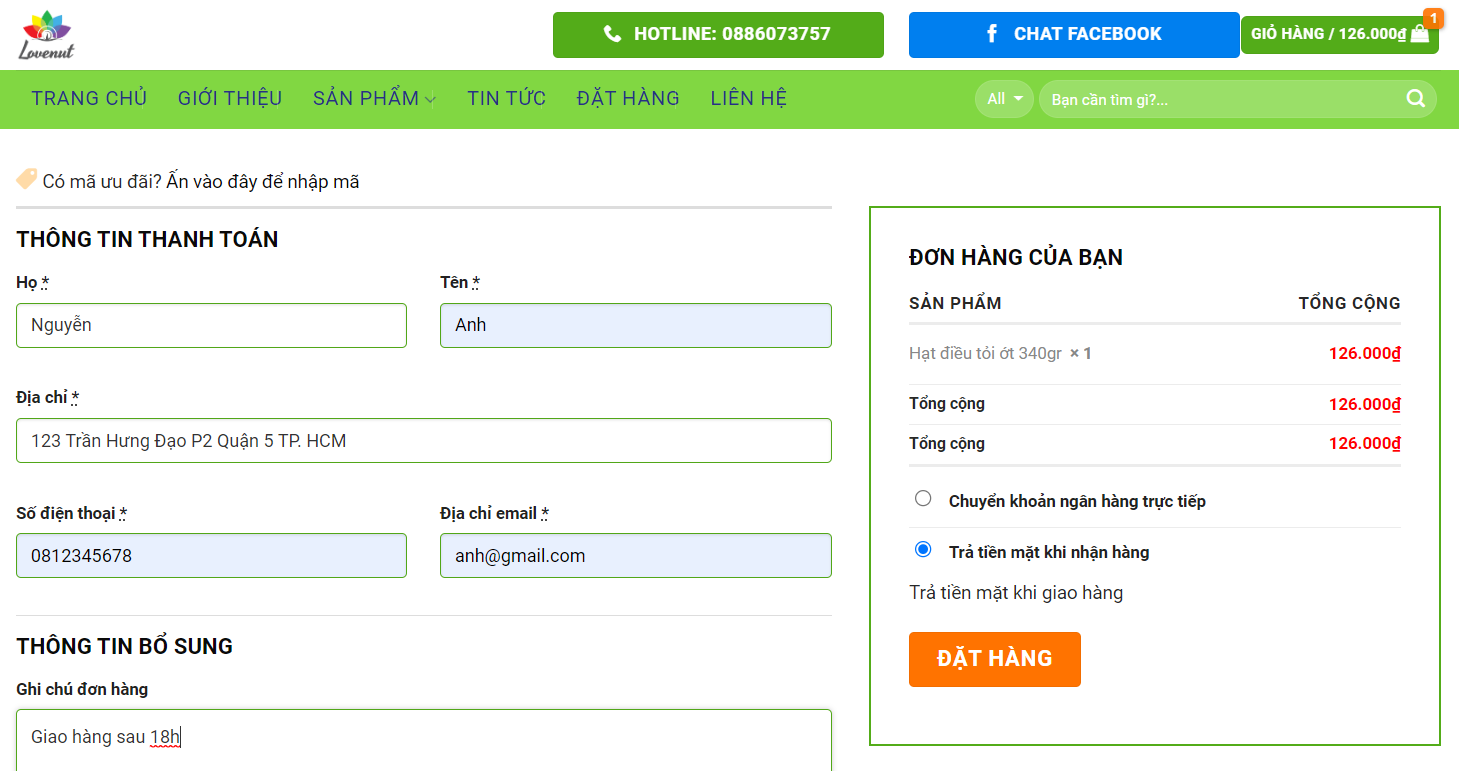Go to Trang Chủ menu item
This screenshot has width=1459, height=771.
[x=89, y=98]
